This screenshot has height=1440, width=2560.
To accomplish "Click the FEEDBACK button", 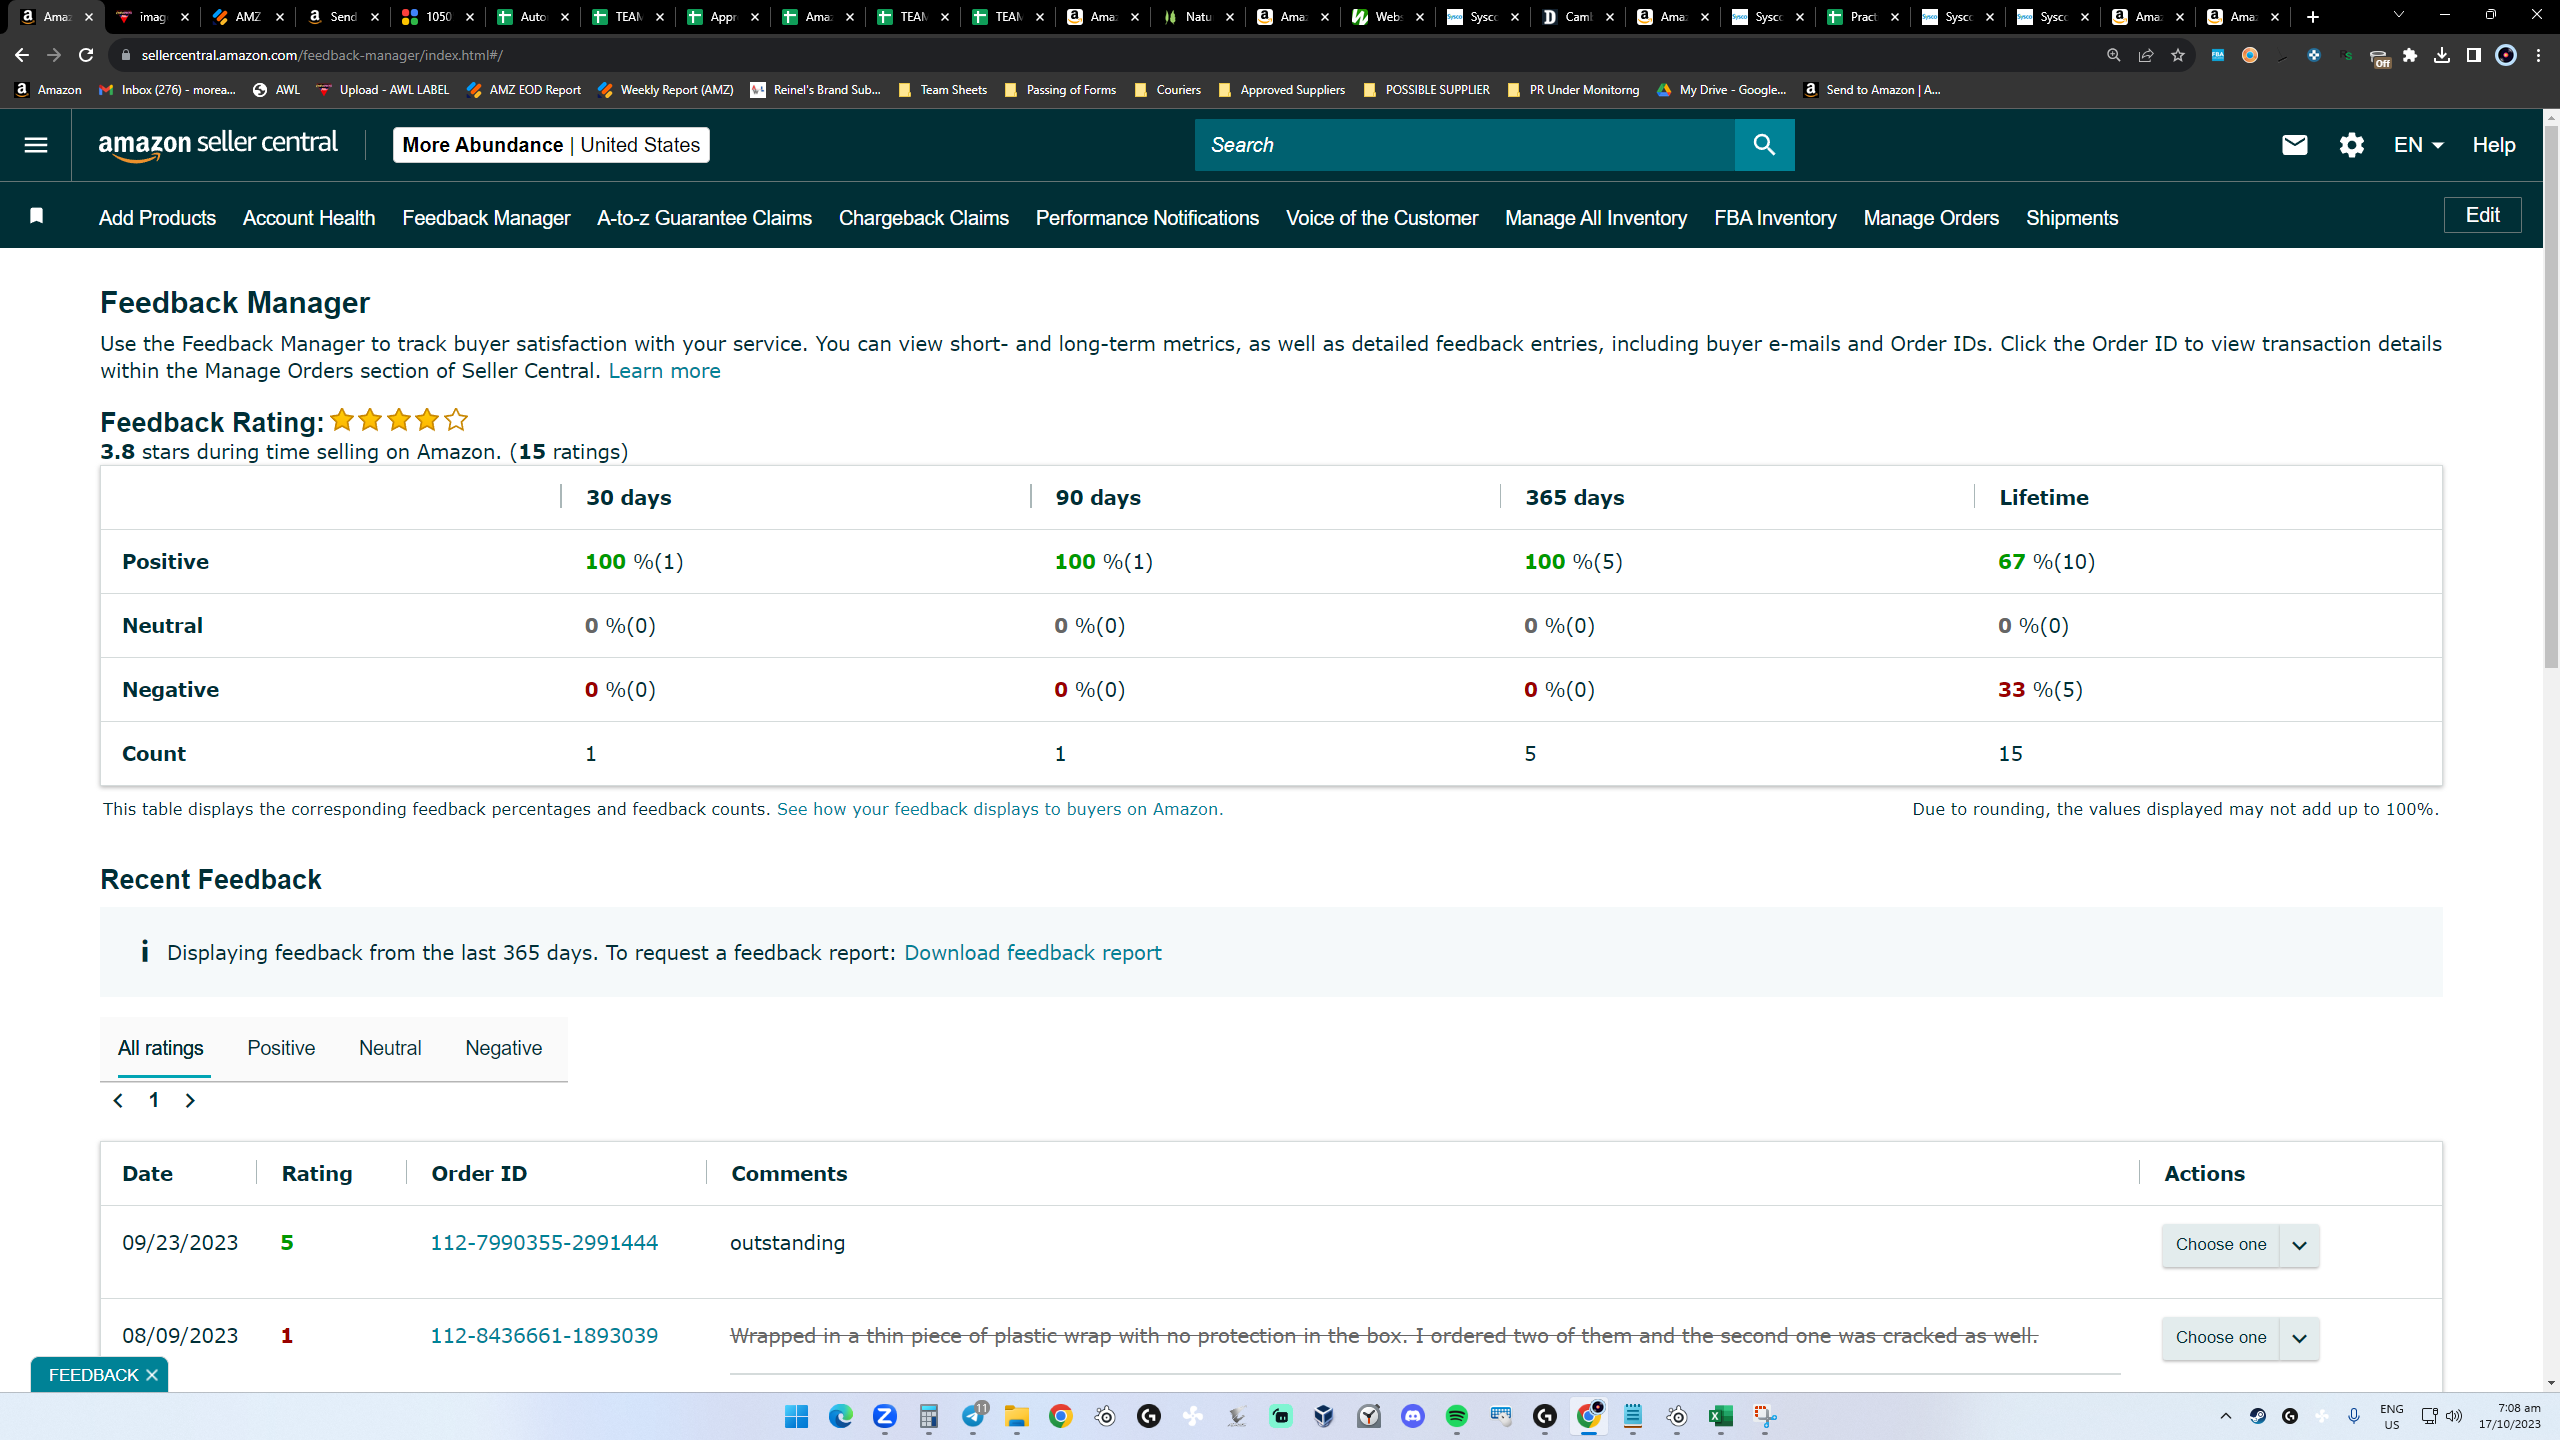I will coord(93,1375).
